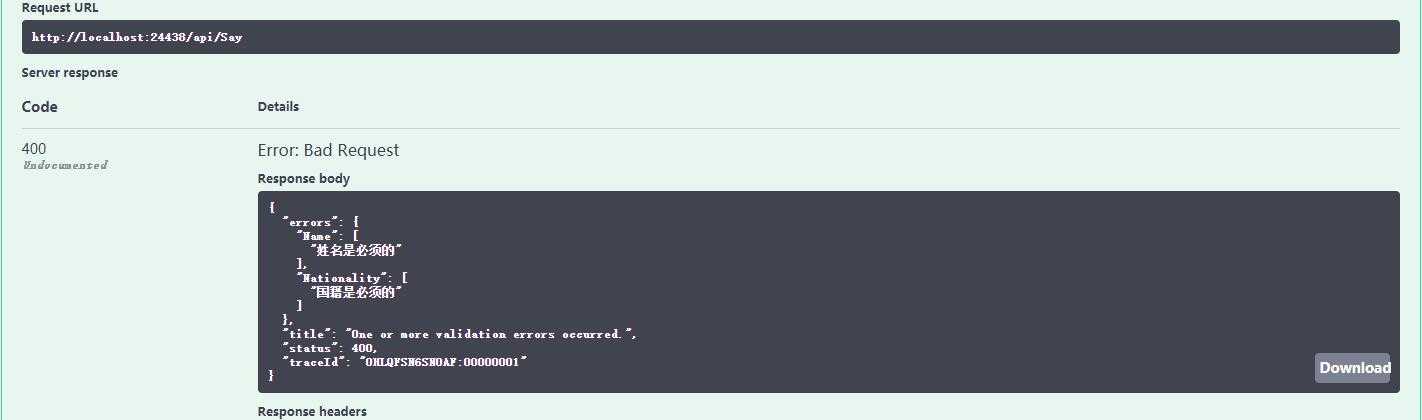Click the 国籍是必须的 error message

point(356,292)
